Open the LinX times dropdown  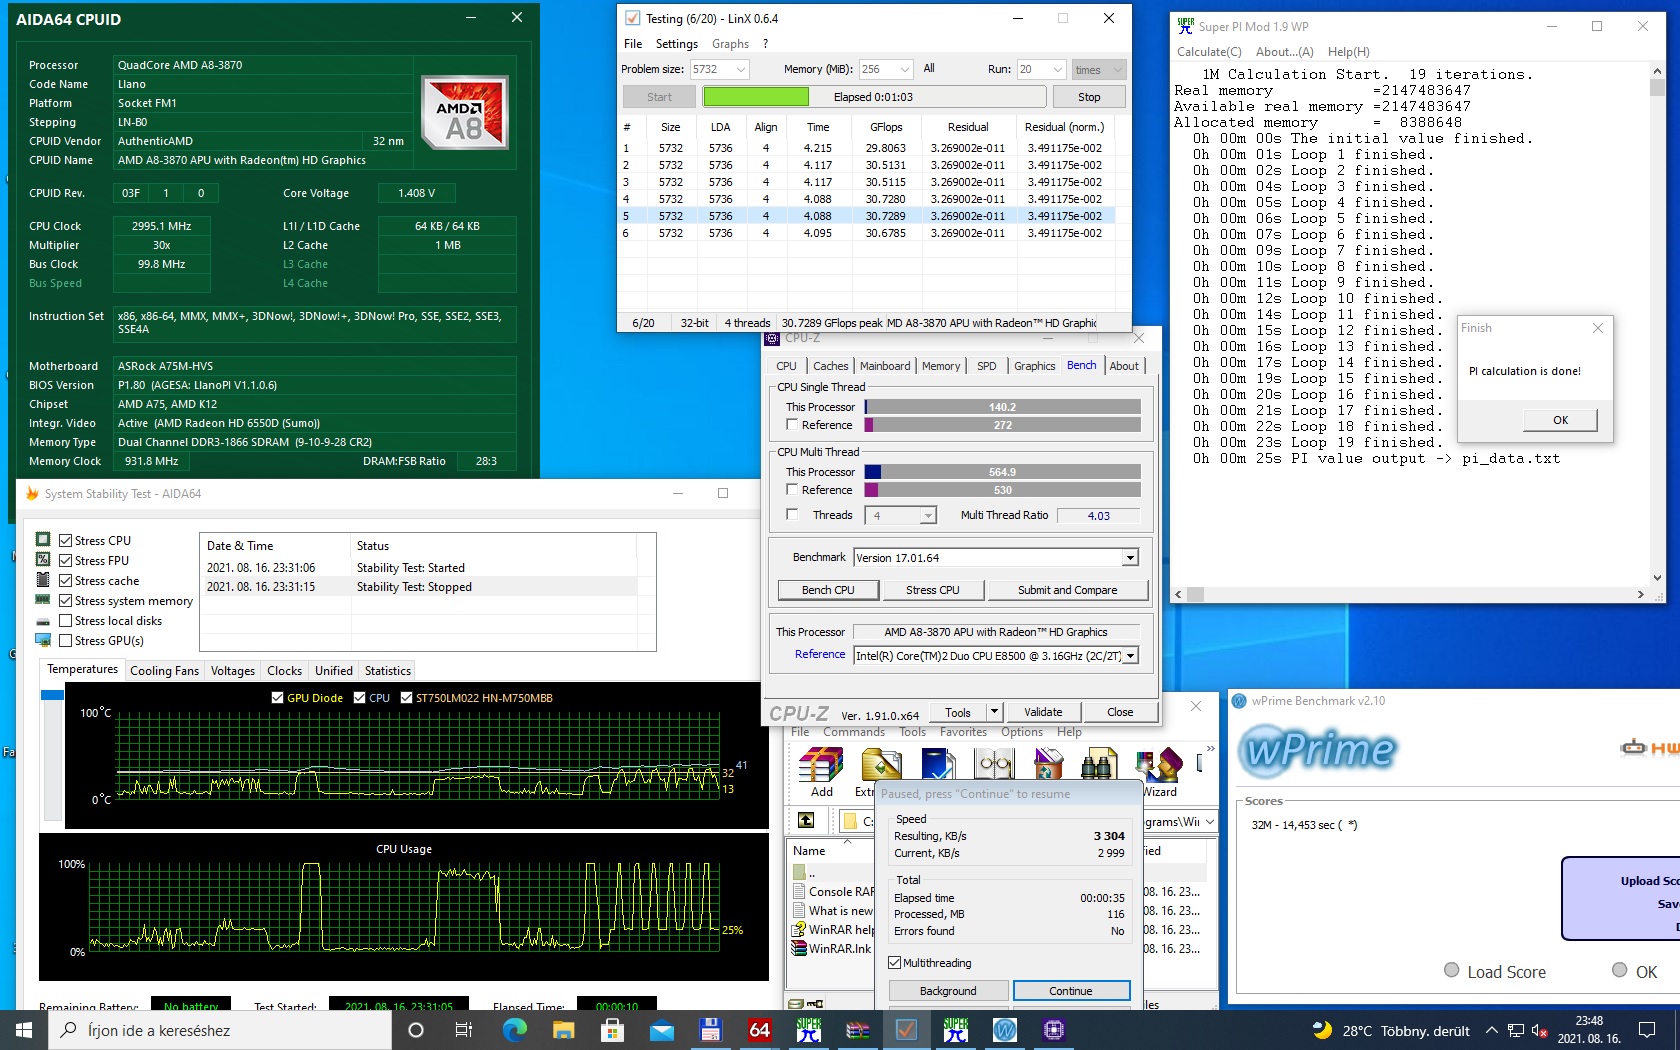pyautogui.click(x=1098, y=69)
